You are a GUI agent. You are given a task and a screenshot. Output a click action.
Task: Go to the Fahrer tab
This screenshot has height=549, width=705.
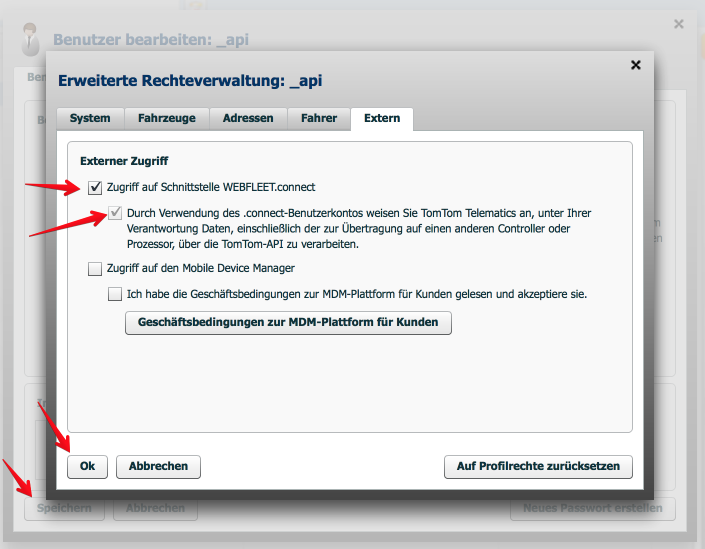319,118
